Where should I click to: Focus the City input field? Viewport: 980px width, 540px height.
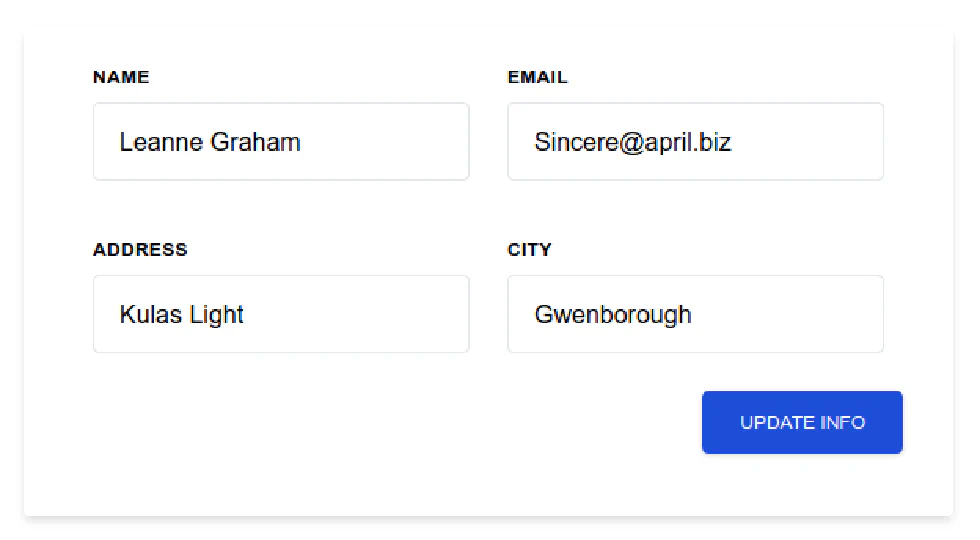click(695, 314)
